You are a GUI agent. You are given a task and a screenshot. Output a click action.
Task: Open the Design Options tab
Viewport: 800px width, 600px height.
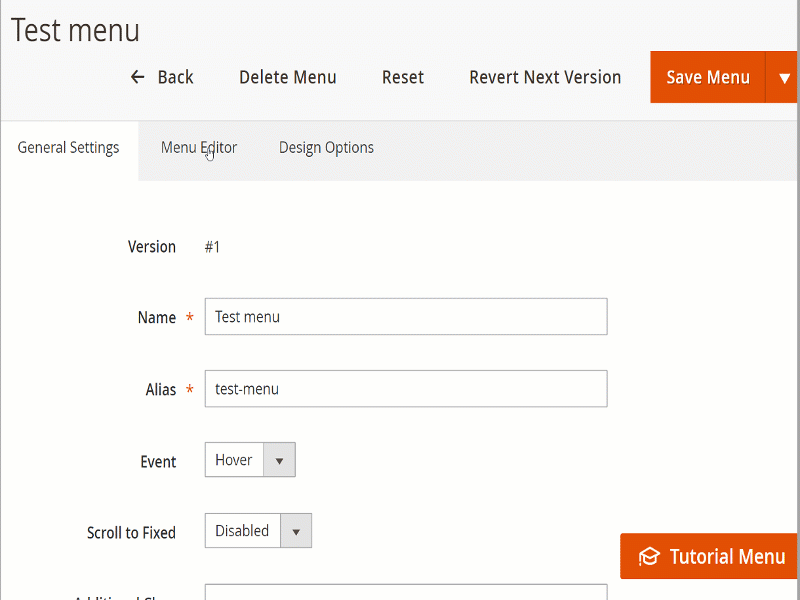326,148
